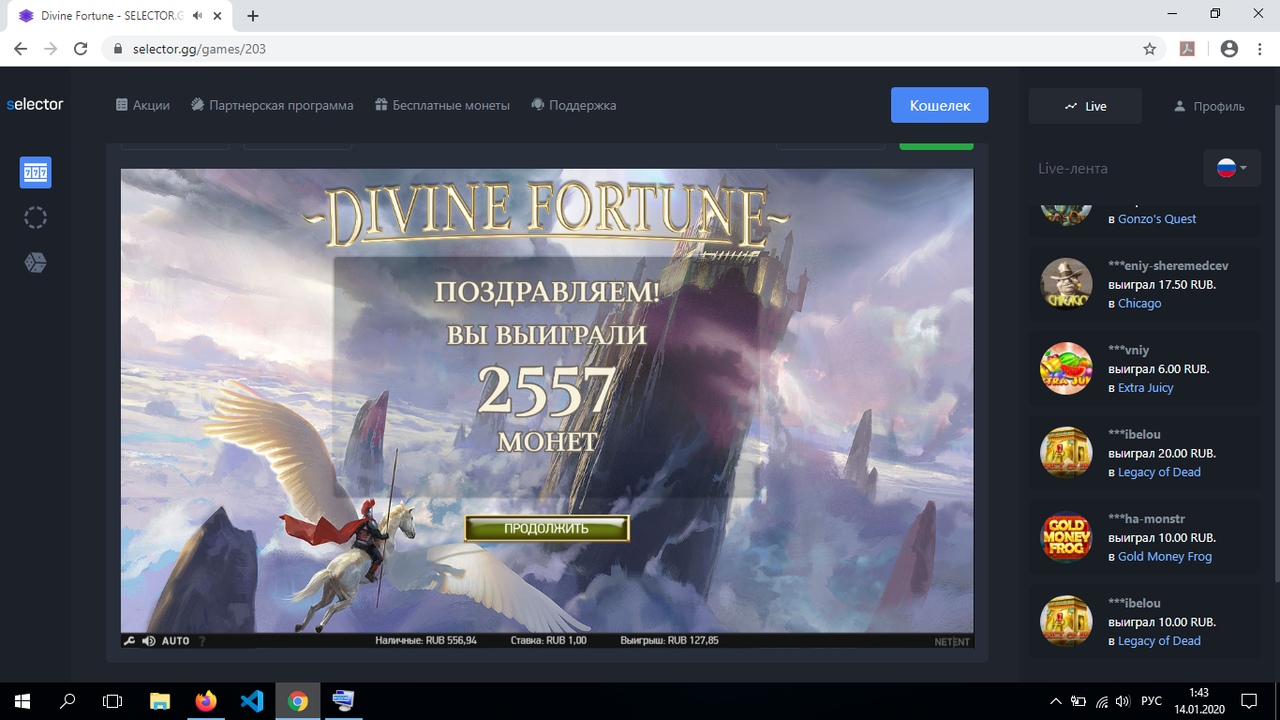Click the Chrome taskbar icon

[x=298, y=701]
